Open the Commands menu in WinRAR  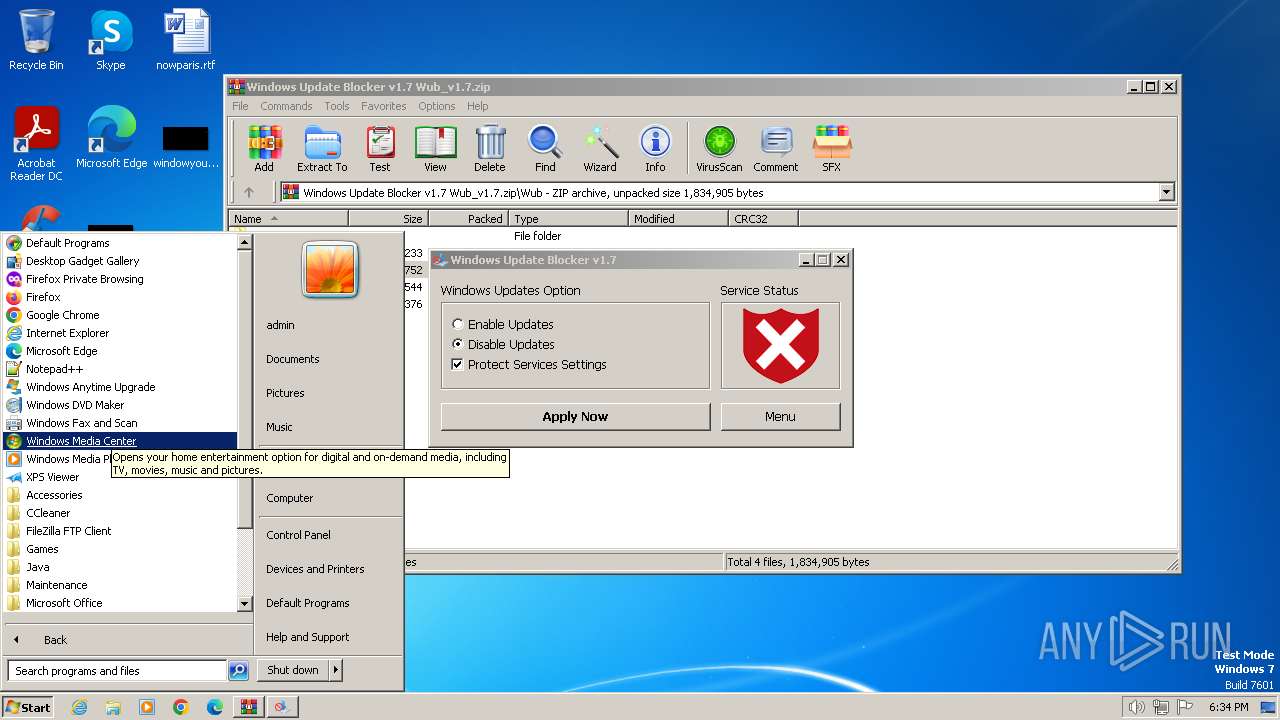pos(286,106)
